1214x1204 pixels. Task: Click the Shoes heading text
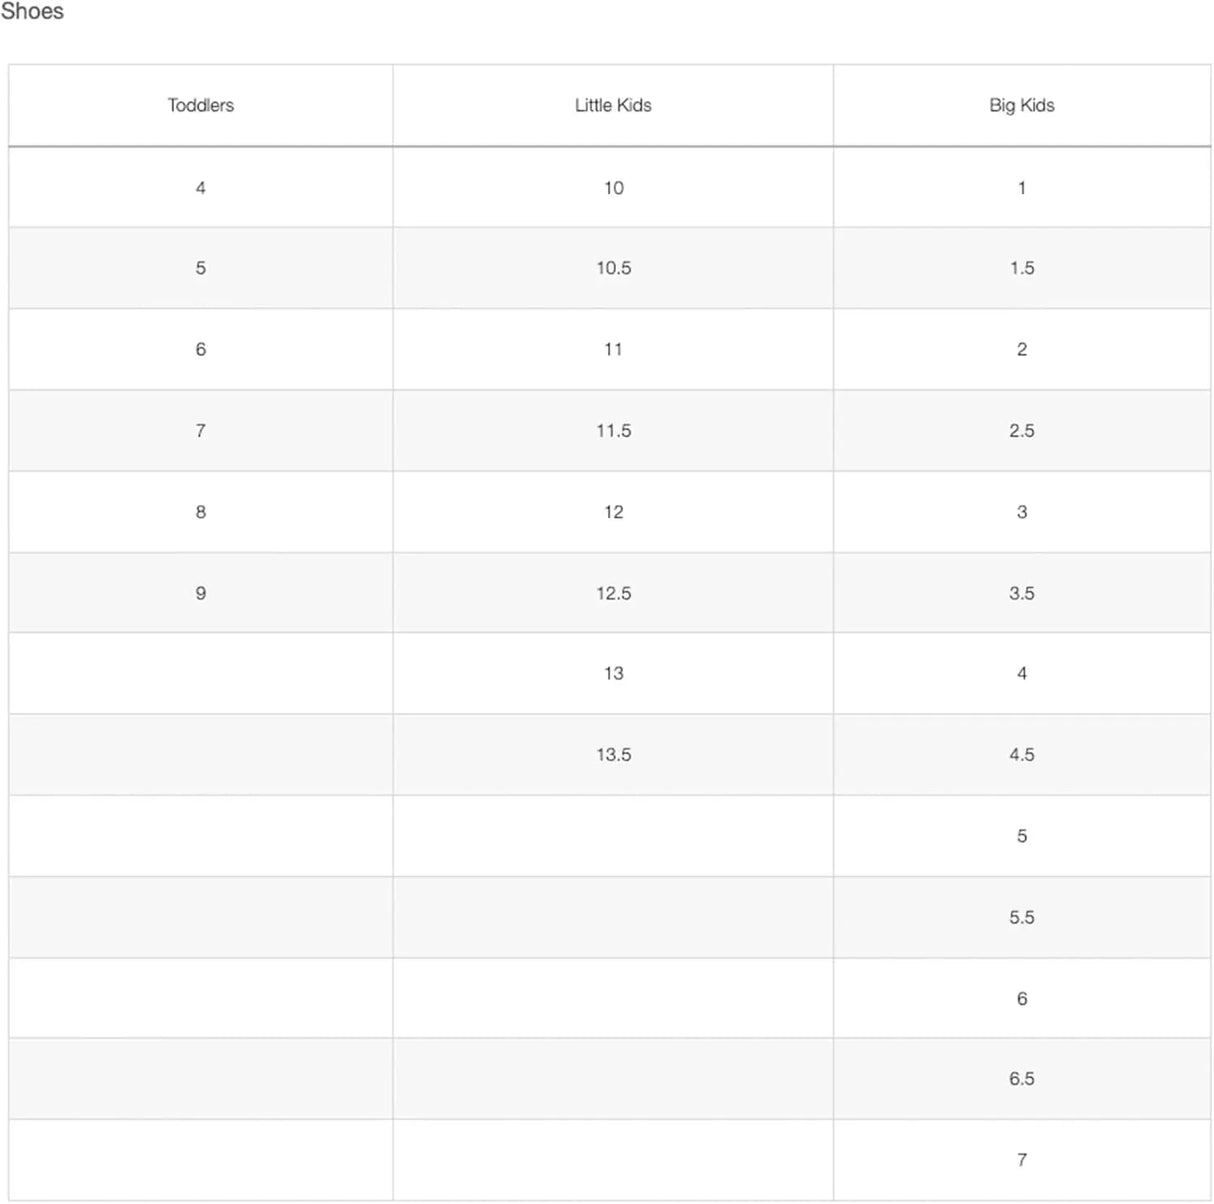(x=32, y=12)
